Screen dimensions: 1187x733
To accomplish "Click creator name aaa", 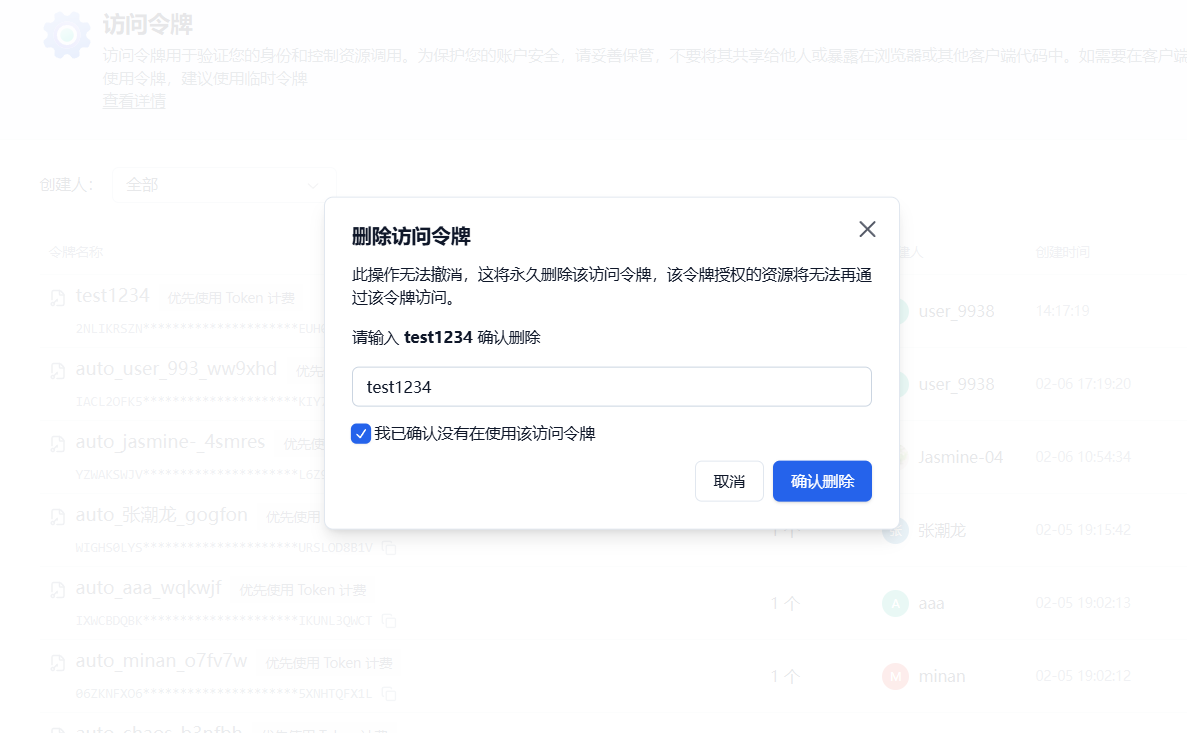I will [x=931, y=604].
